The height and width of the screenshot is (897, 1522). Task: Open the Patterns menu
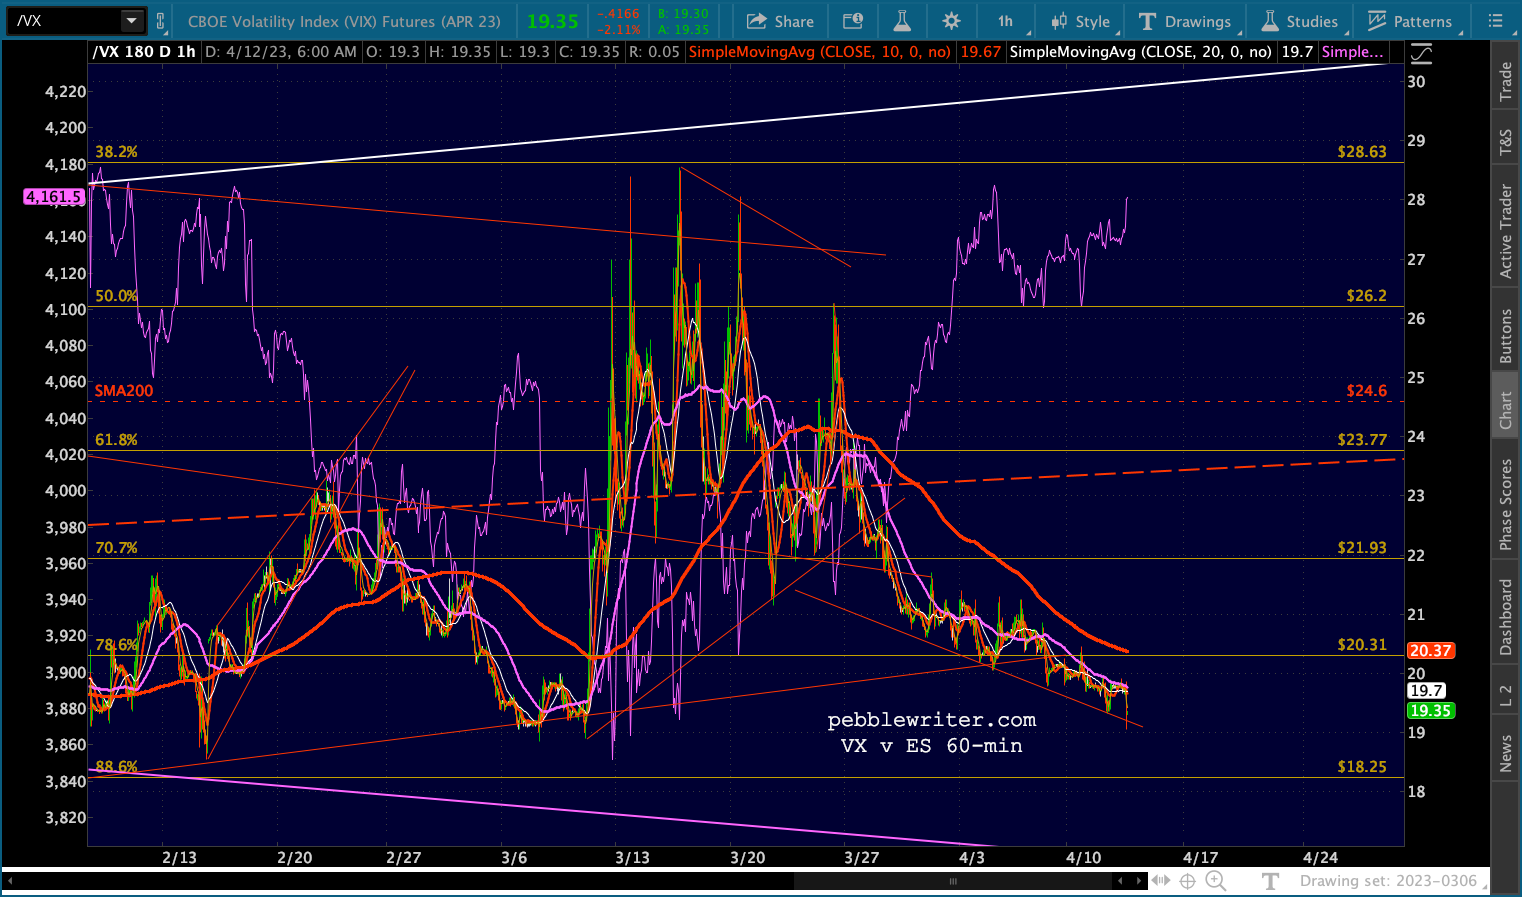1409,21
